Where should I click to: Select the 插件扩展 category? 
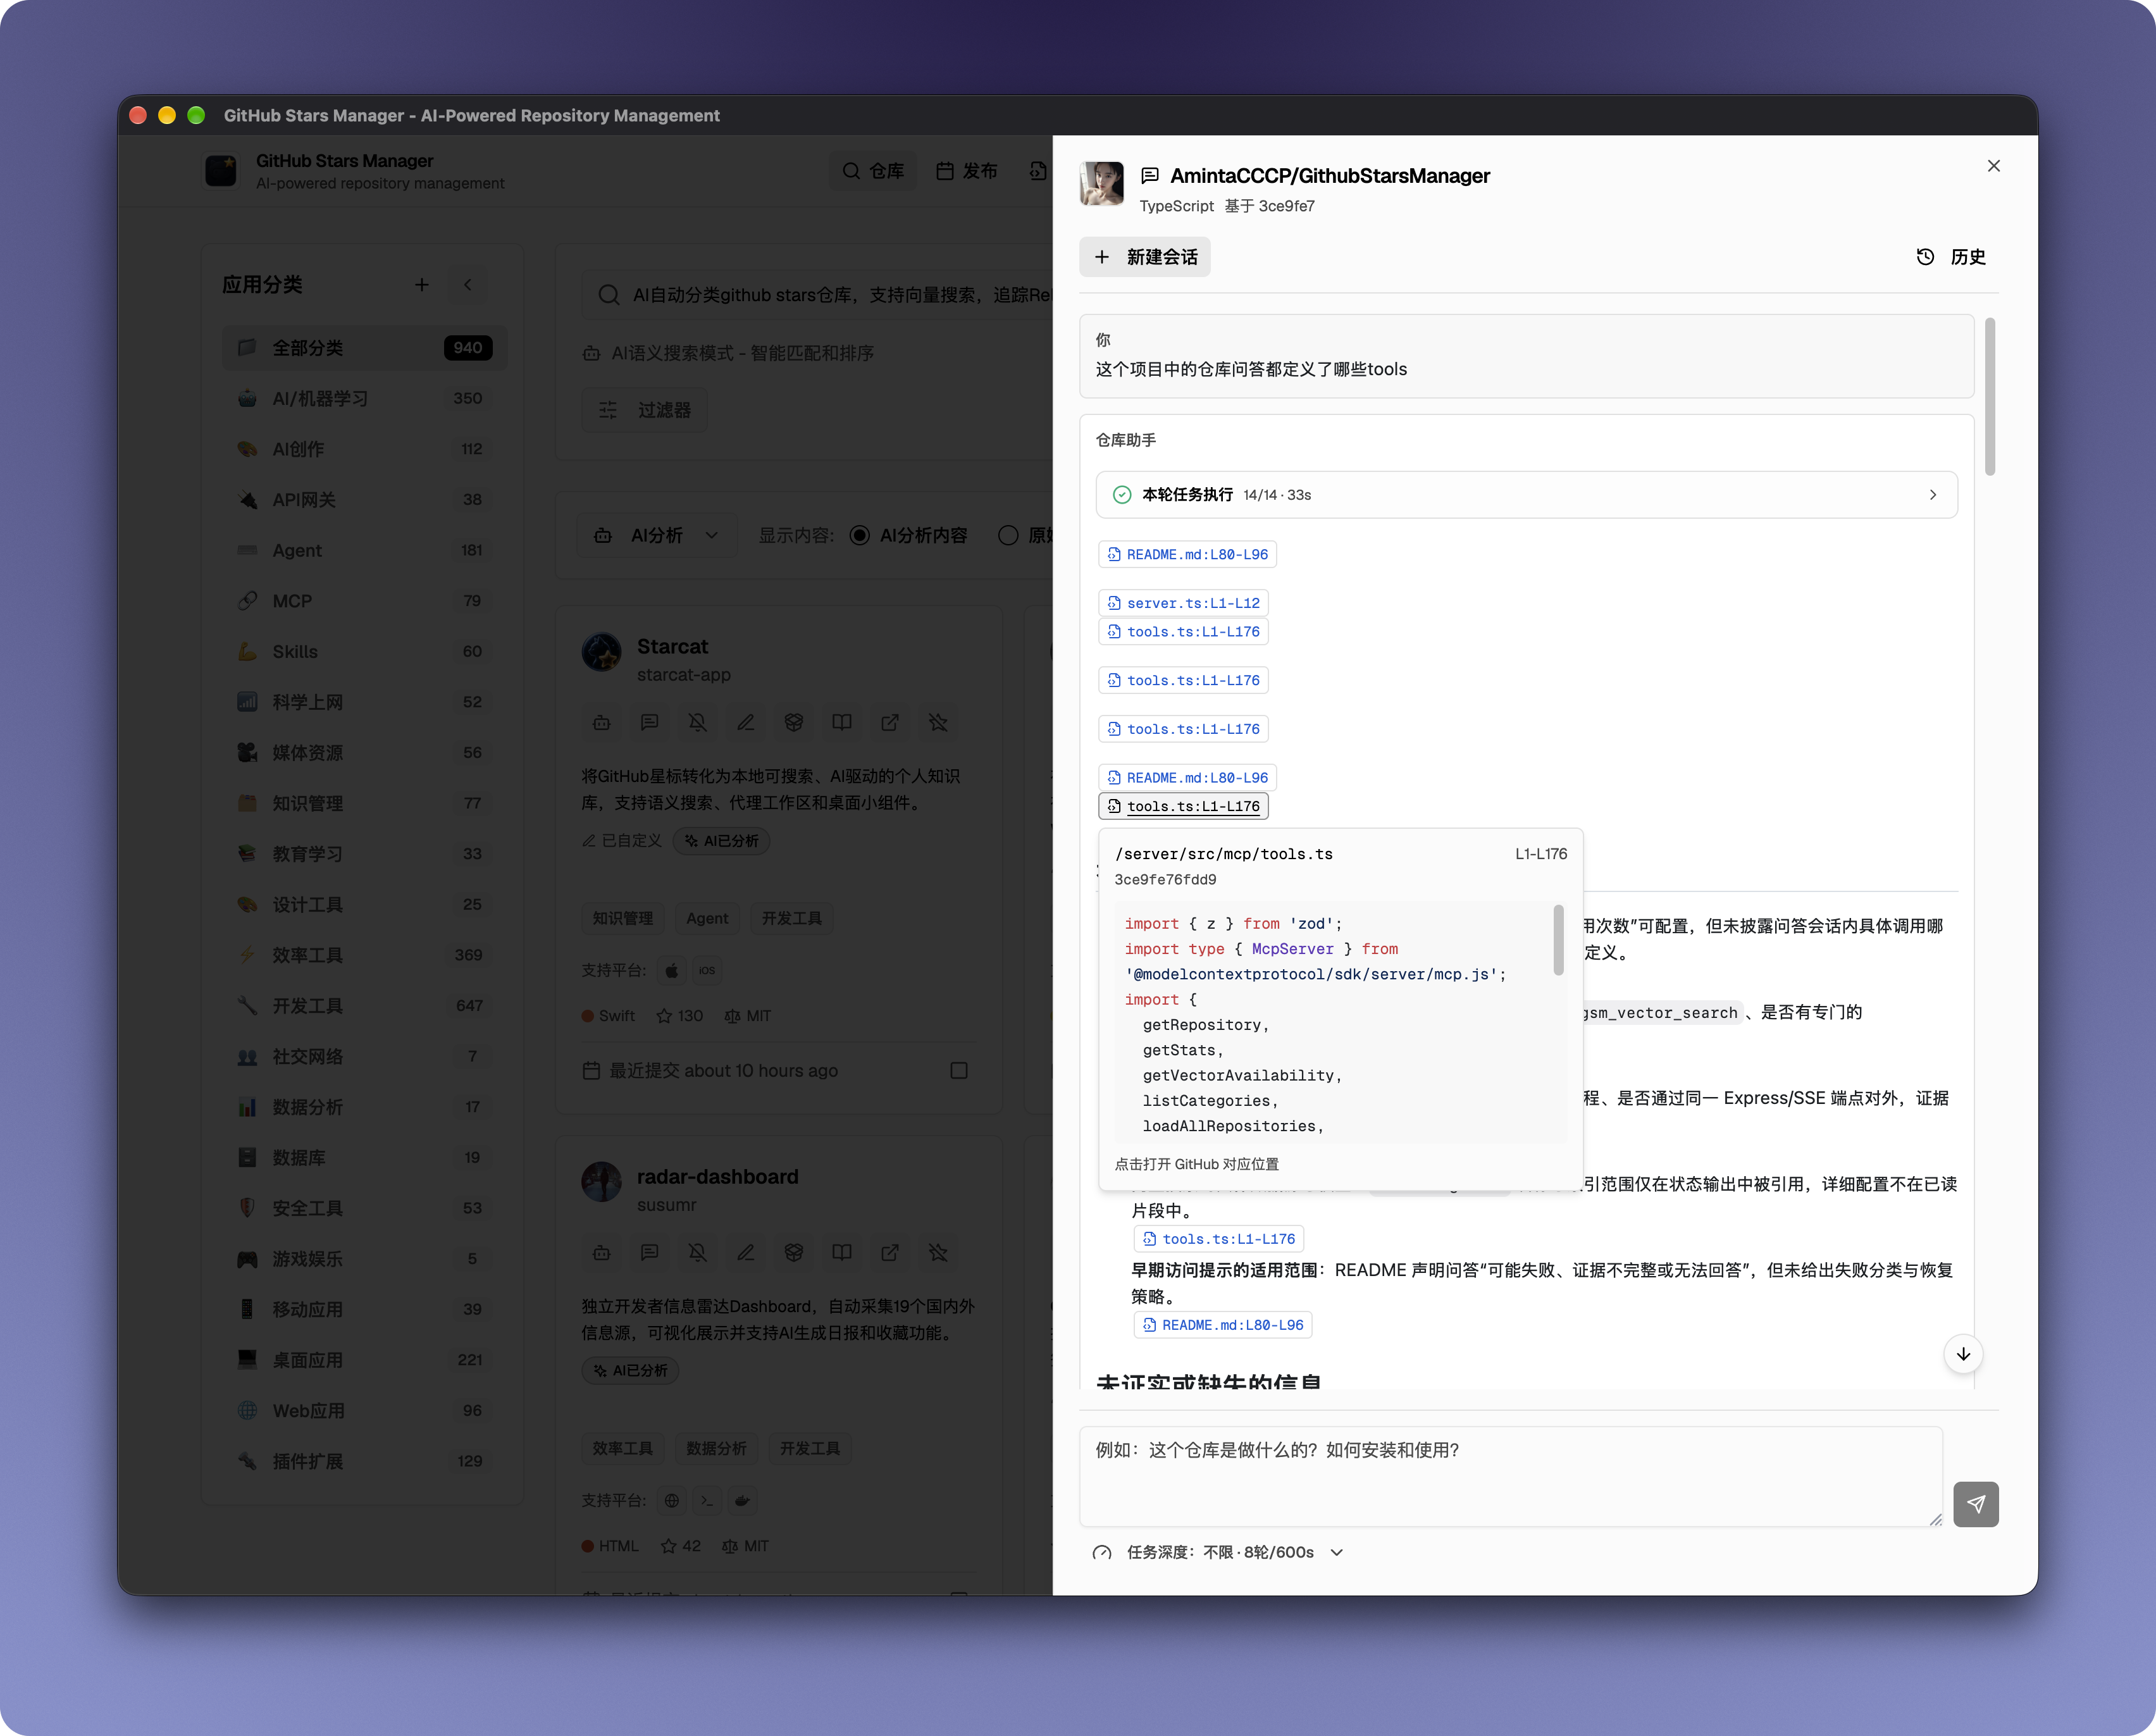[x=364, y=1461]
